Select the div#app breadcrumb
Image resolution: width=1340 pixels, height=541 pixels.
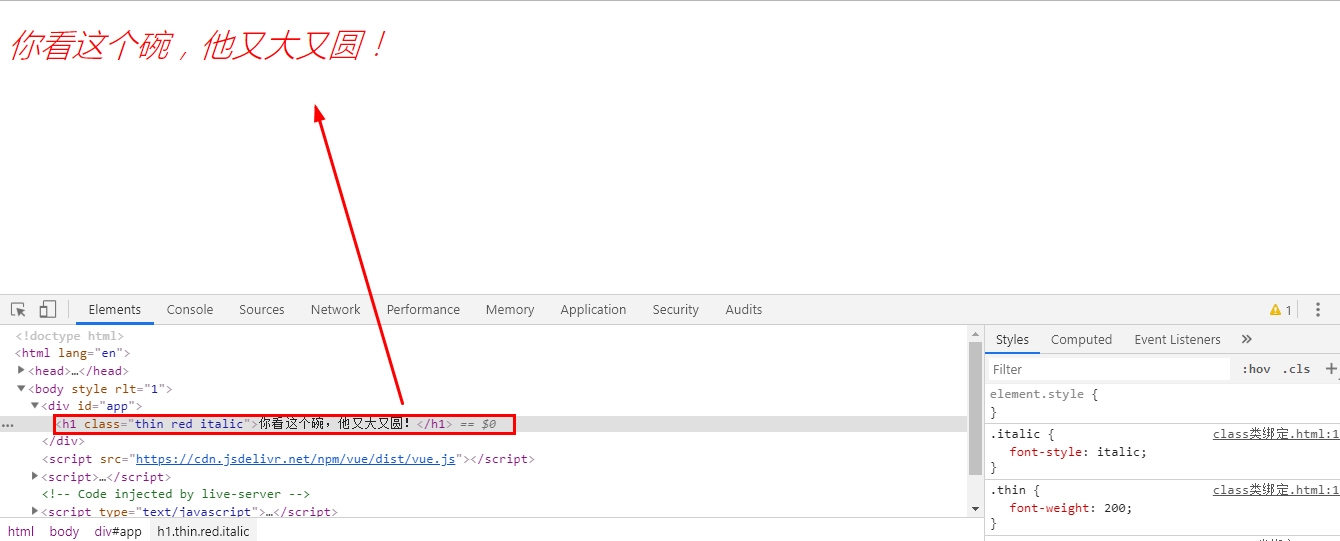pos(118,531)
